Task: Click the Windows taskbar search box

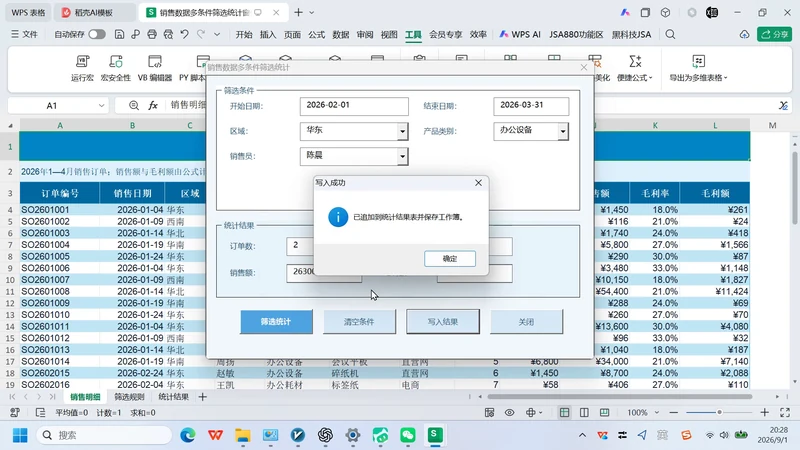Action: point(105,435)
